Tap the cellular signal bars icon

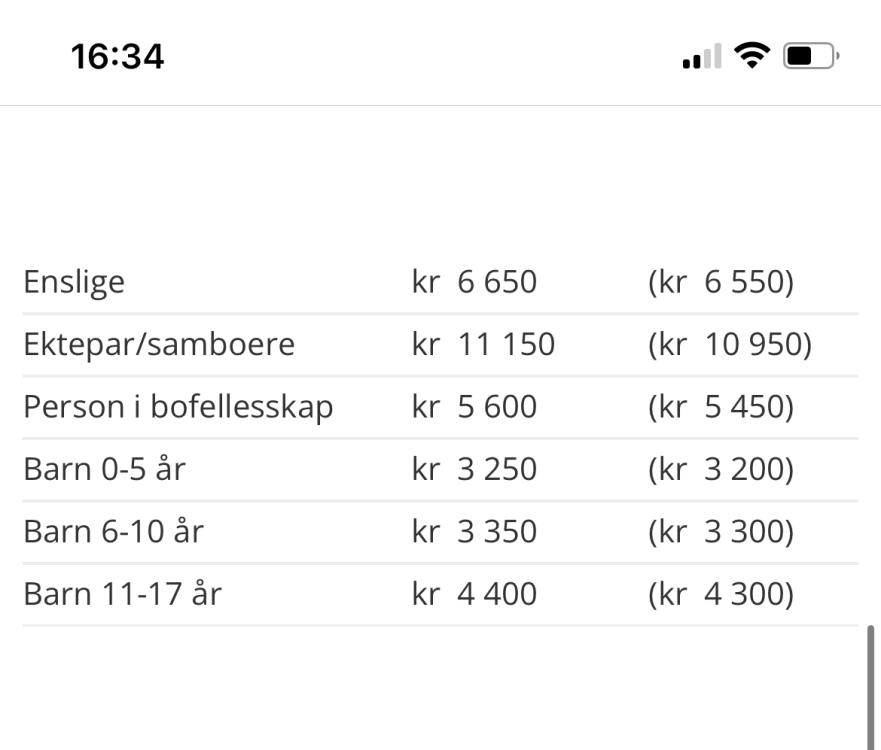[702, 56]
